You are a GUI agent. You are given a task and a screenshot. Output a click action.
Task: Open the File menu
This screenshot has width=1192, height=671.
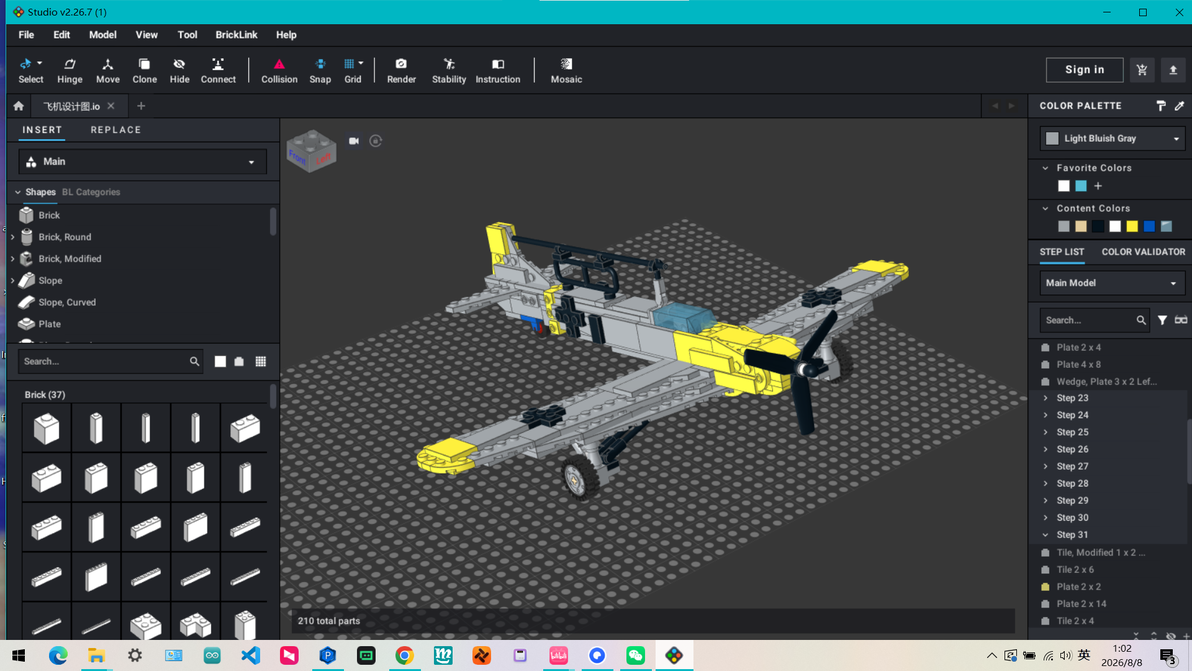(x=26, y=35)
